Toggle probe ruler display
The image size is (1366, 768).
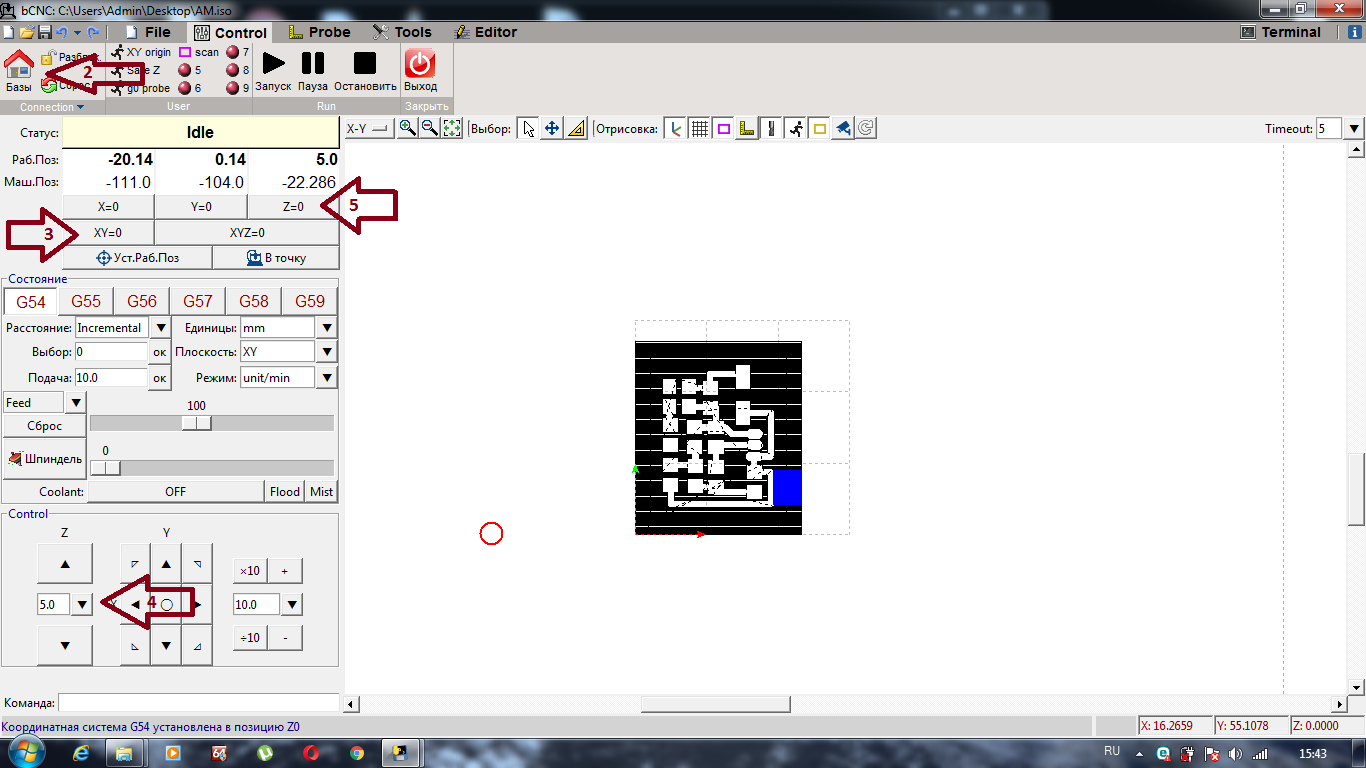click(747, 128)
